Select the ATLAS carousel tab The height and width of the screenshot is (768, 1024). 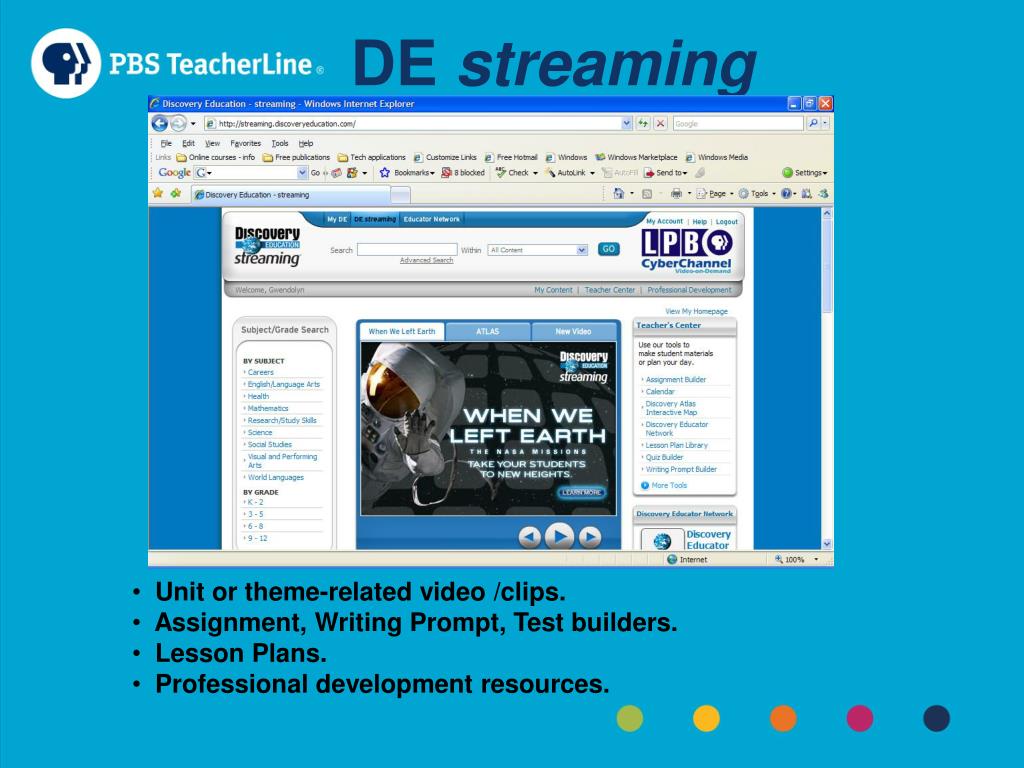tap(487, 331)
